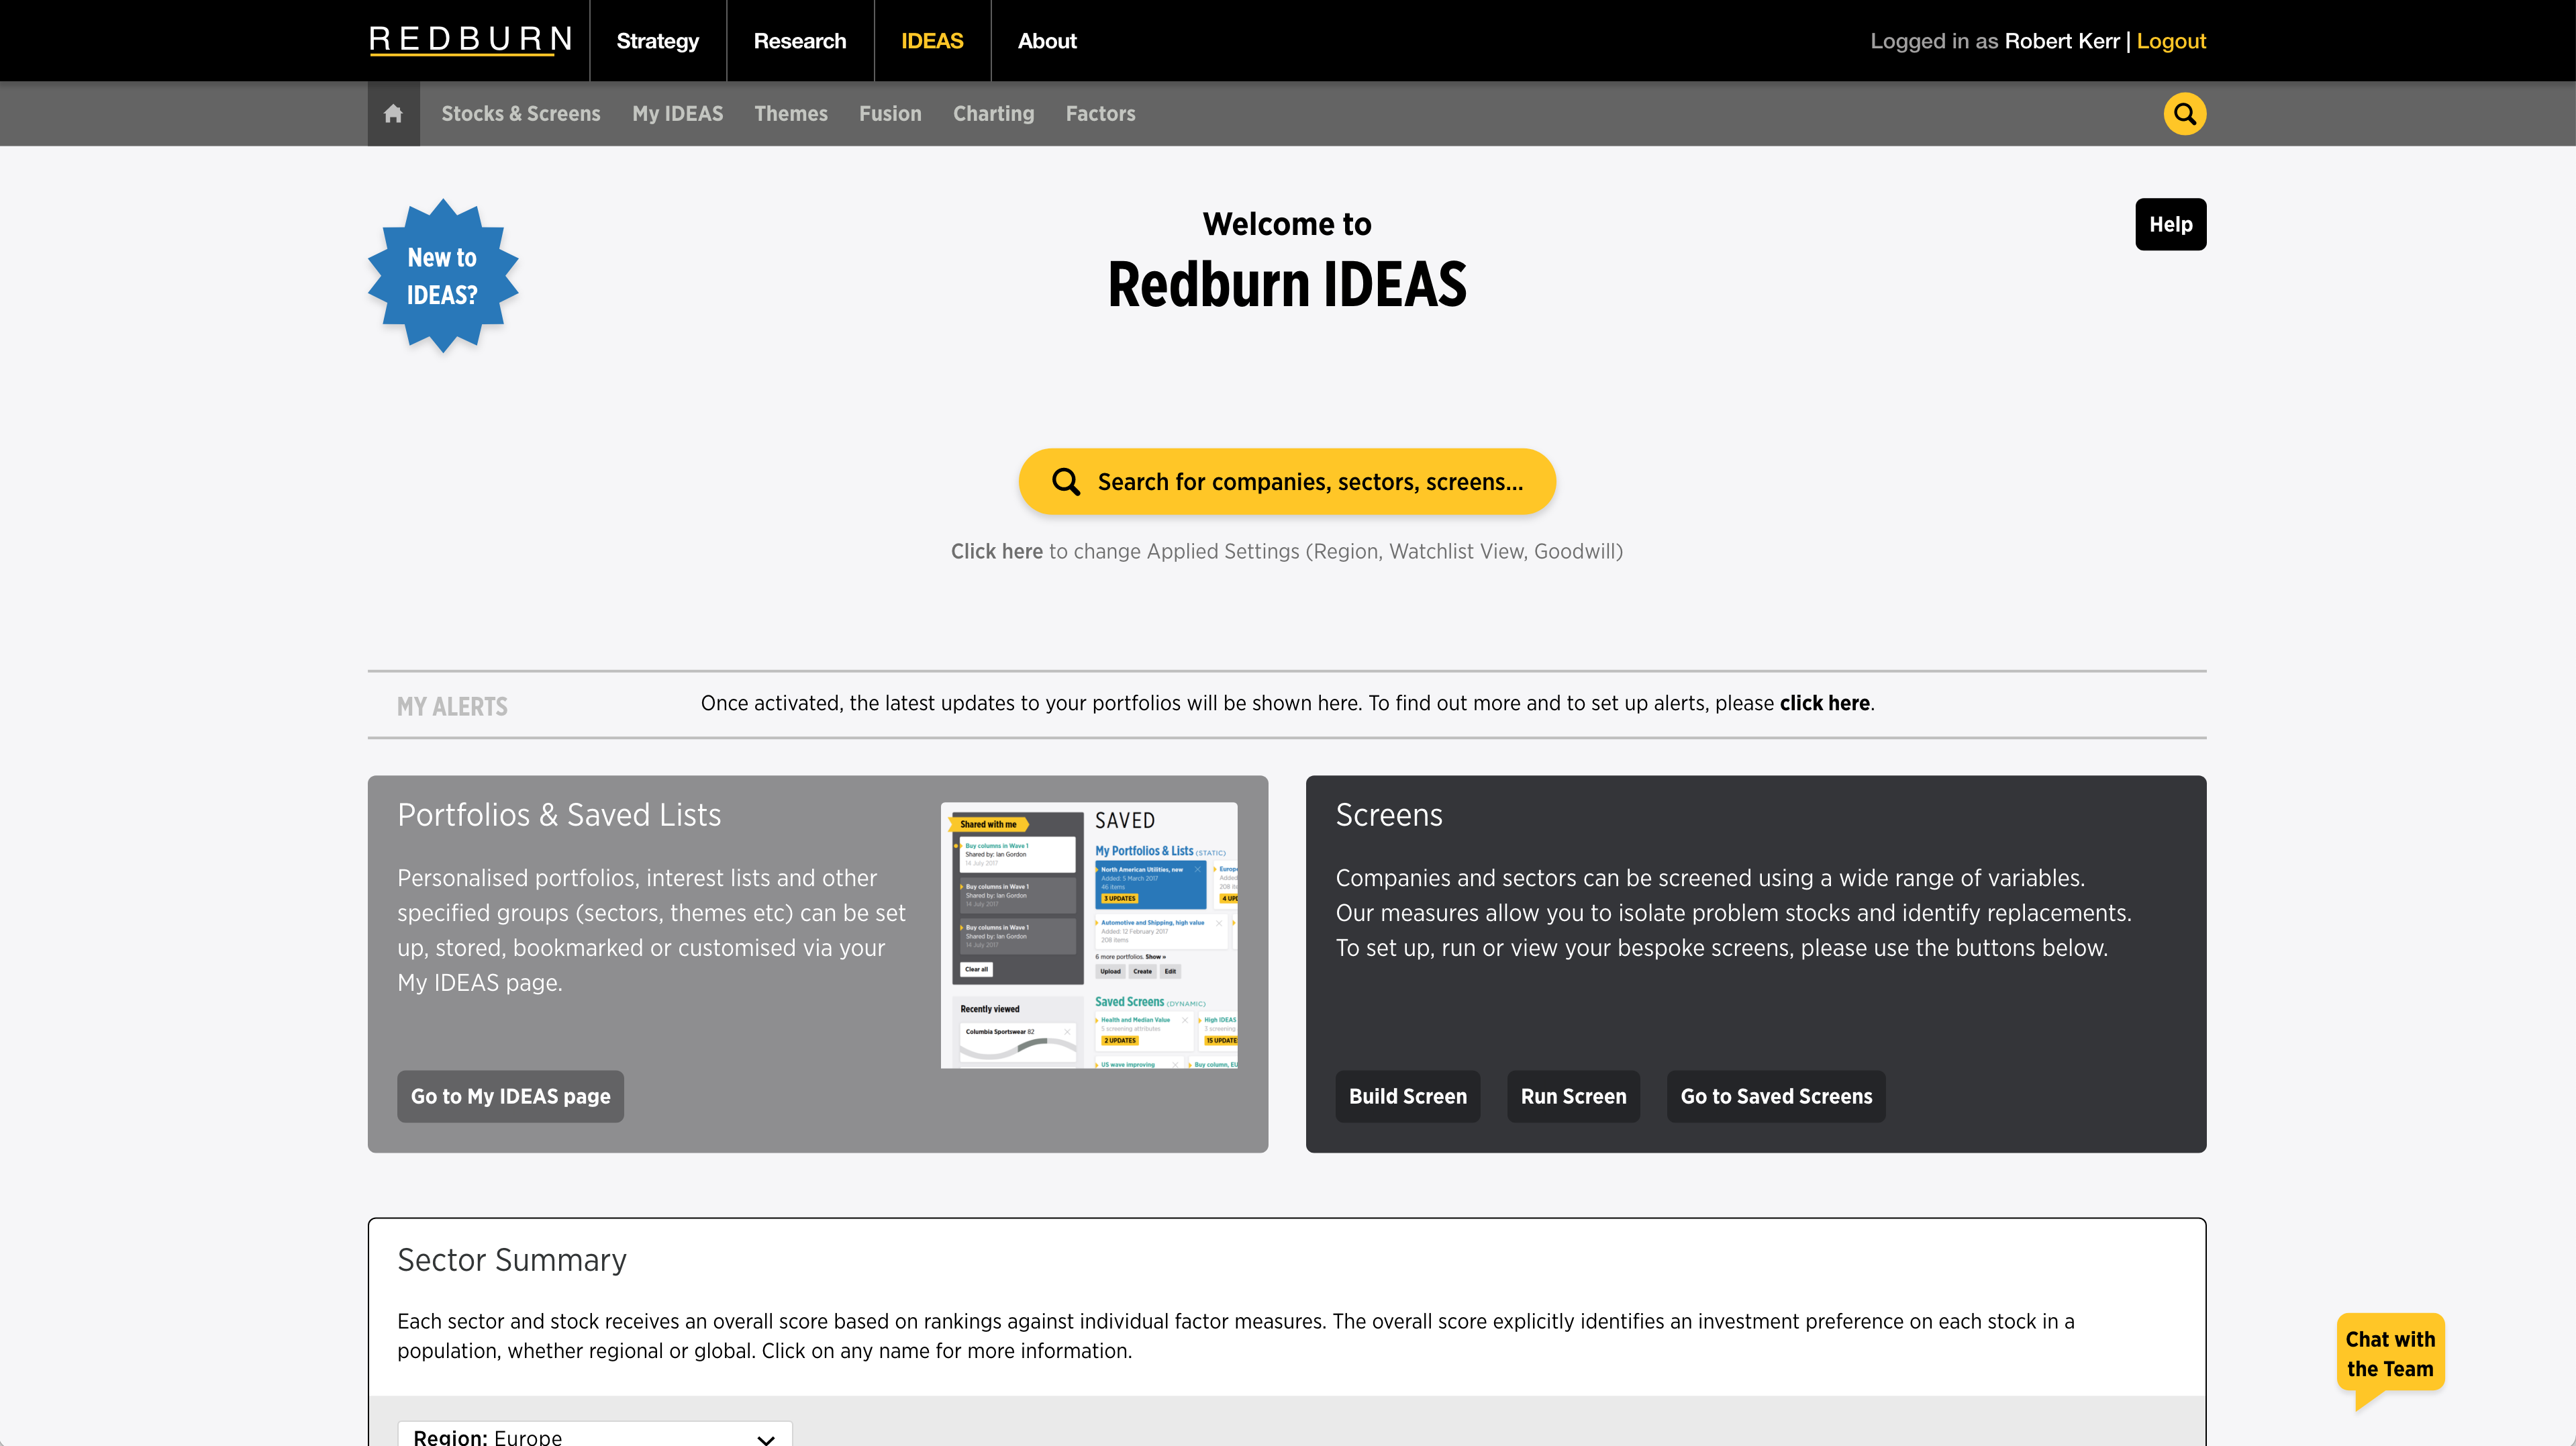Click the Sector Summary heading
This screenshot has width=2576, height=1446.
[512, 1260]
